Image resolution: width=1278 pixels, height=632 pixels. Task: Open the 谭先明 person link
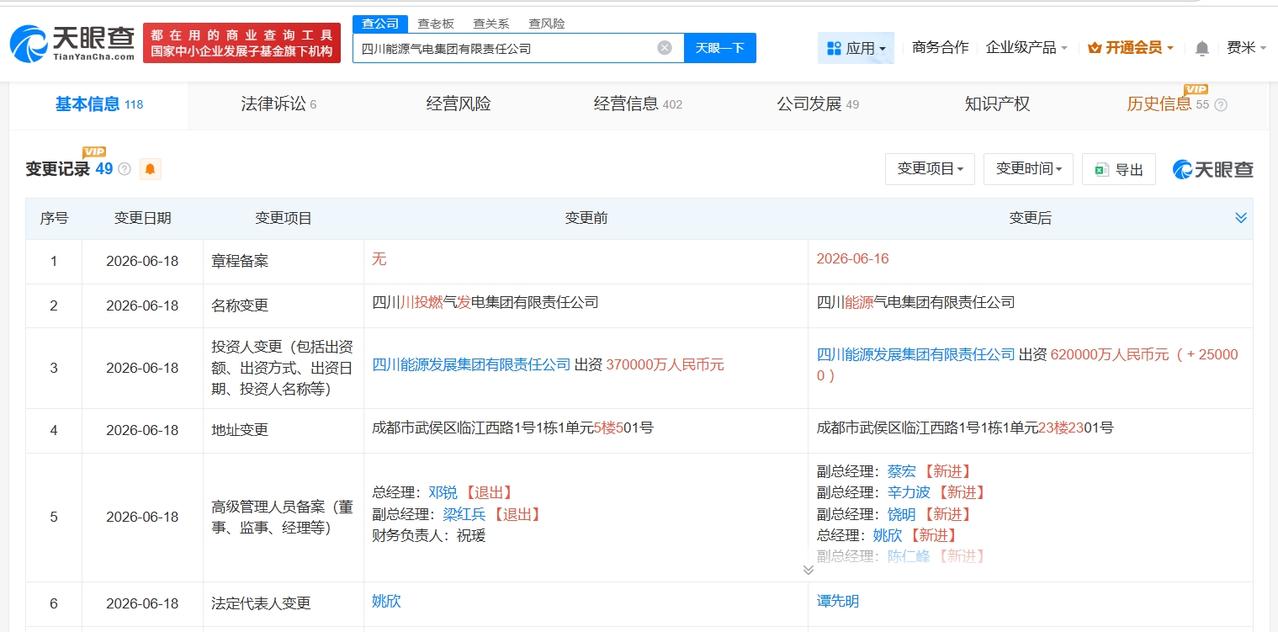pyautogui.click(x=838, y=601)
